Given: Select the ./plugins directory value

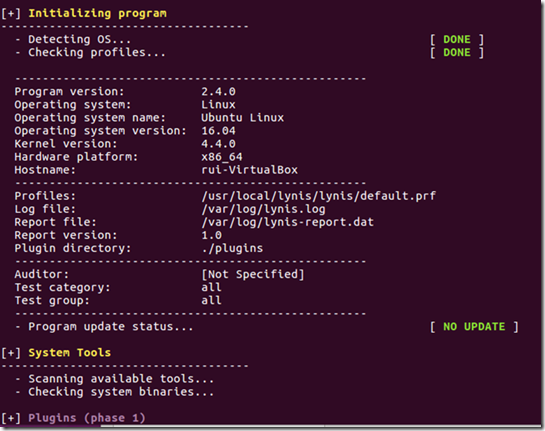Looking at the screenshot, I should click(x=232, y=249).
